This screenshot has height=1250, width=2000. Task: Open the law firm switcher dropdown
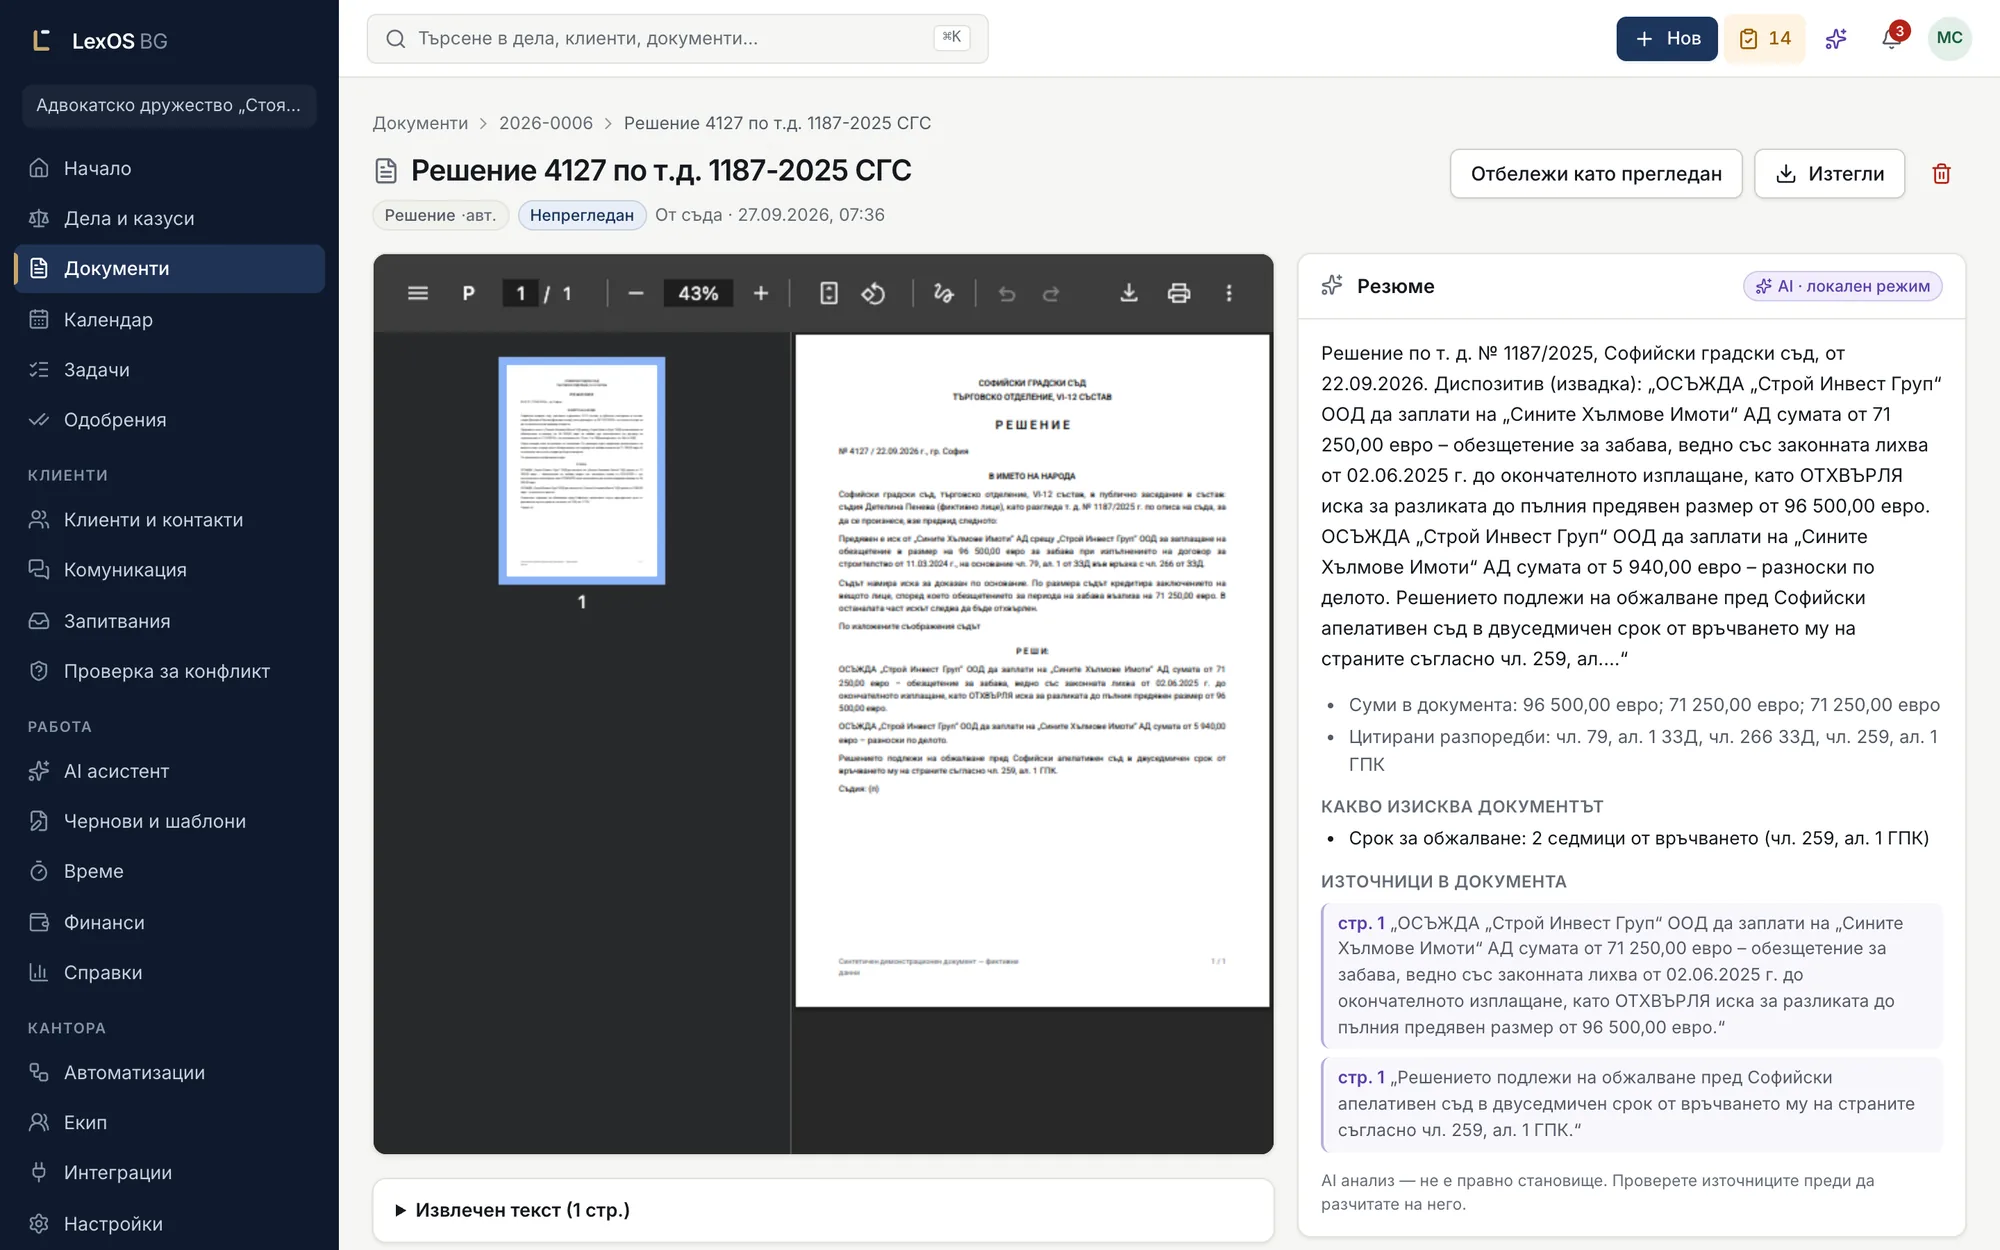[x=169, y=105]
